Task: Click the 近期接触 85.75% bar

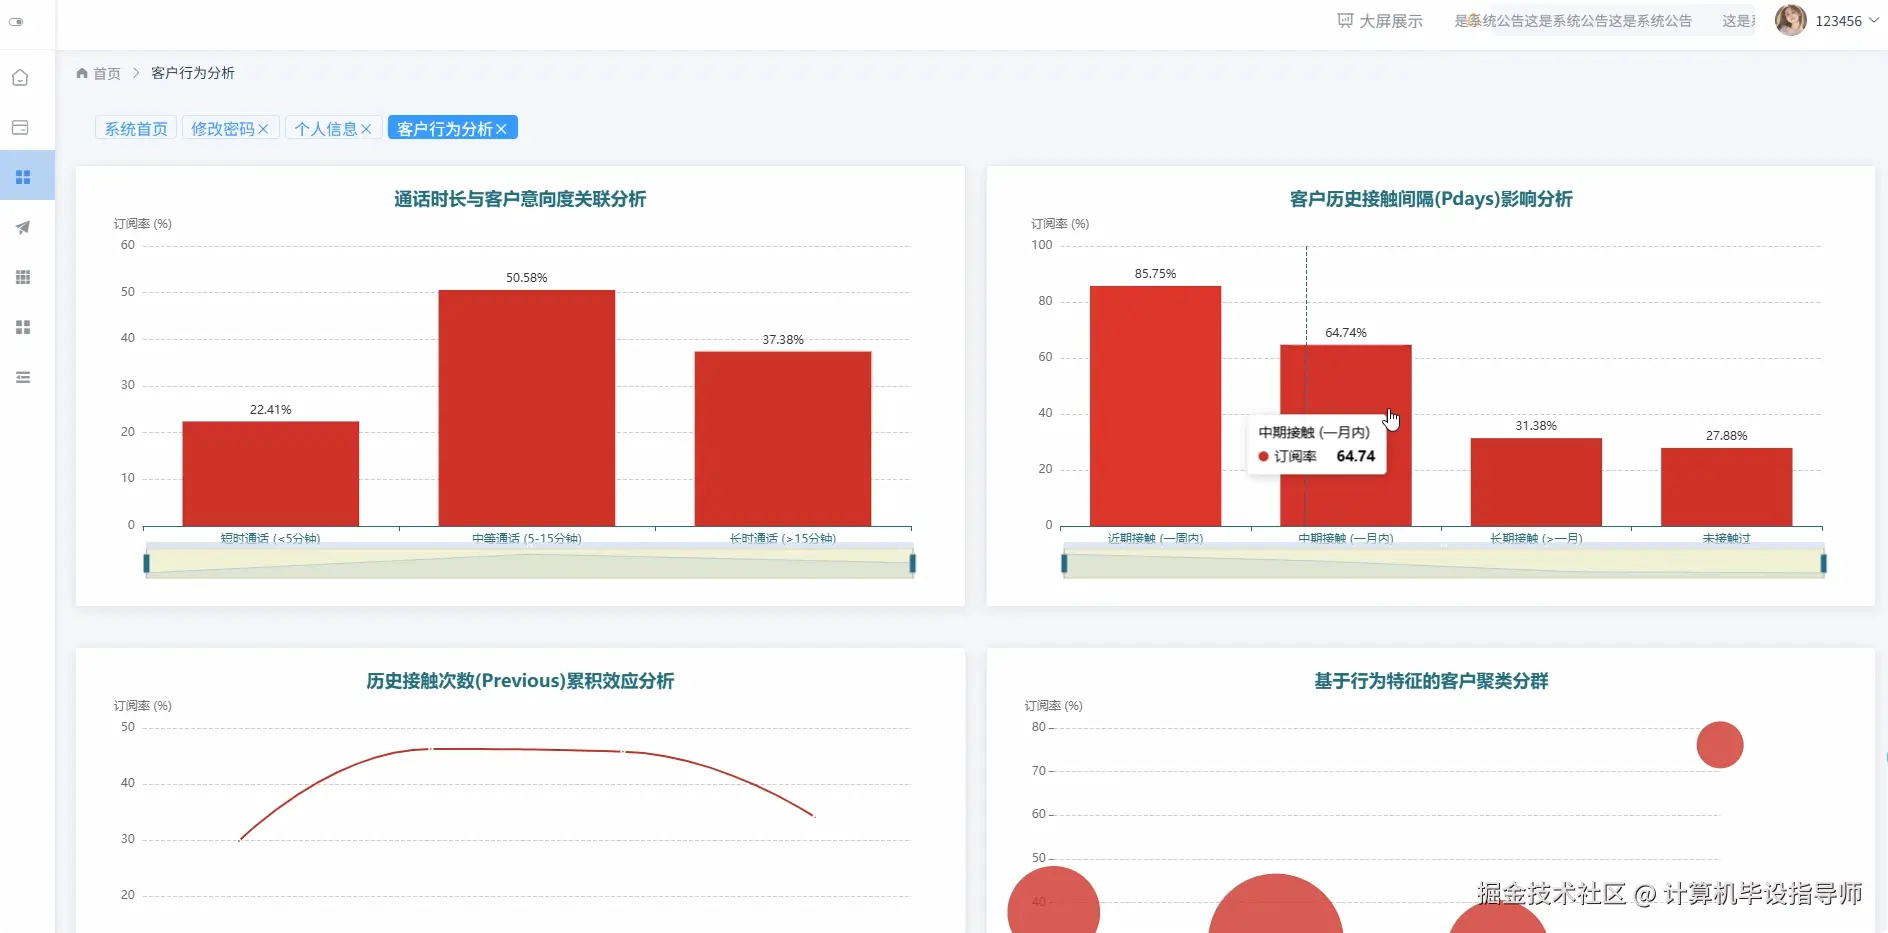Action: pos(1155,406)
